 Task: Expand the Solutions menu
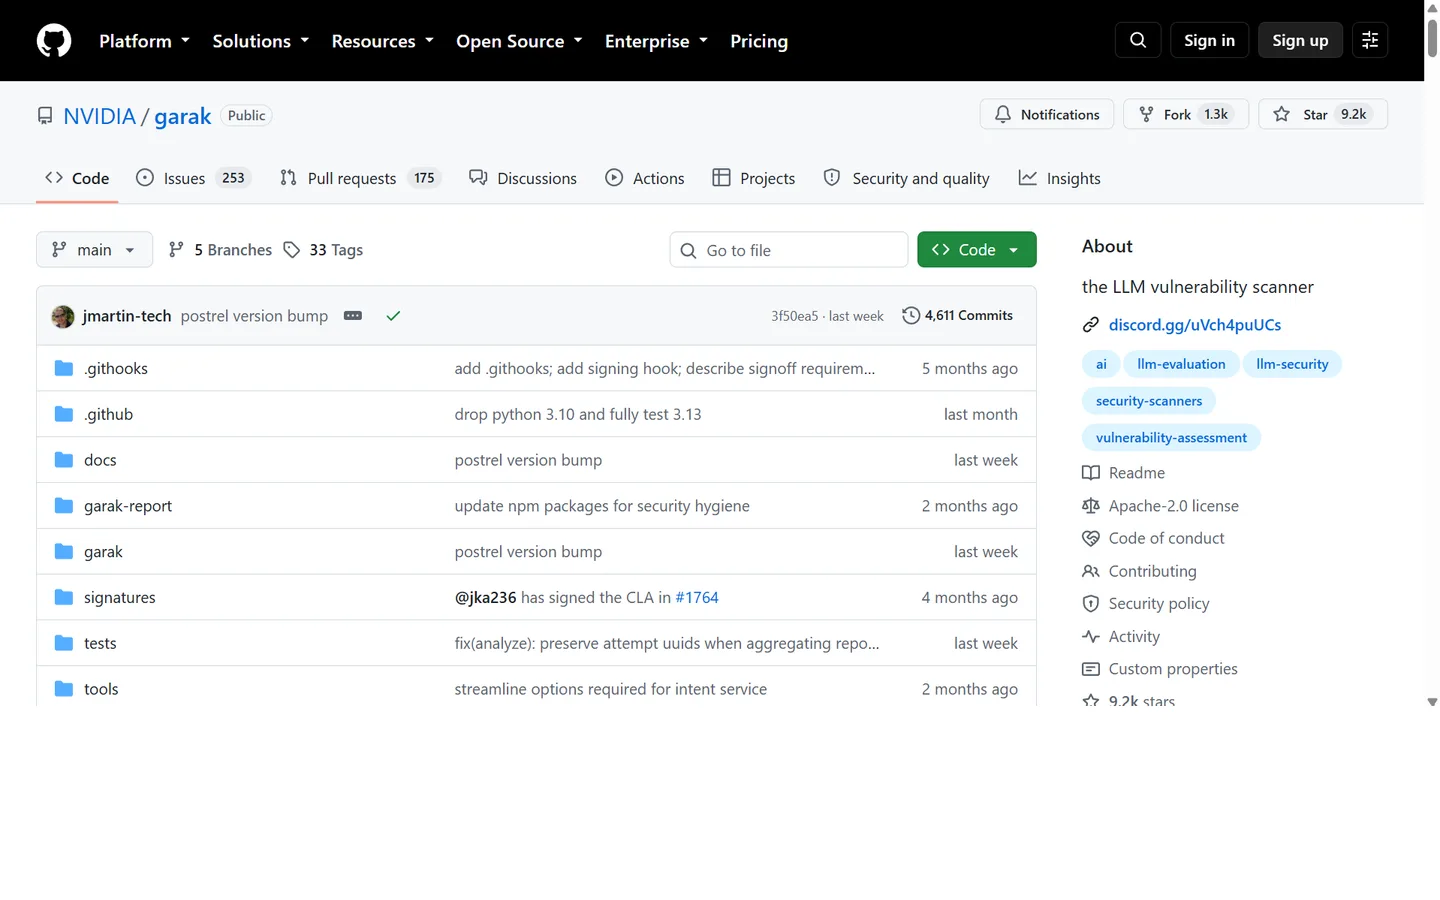pyautogui.click(x=260, y=41)
